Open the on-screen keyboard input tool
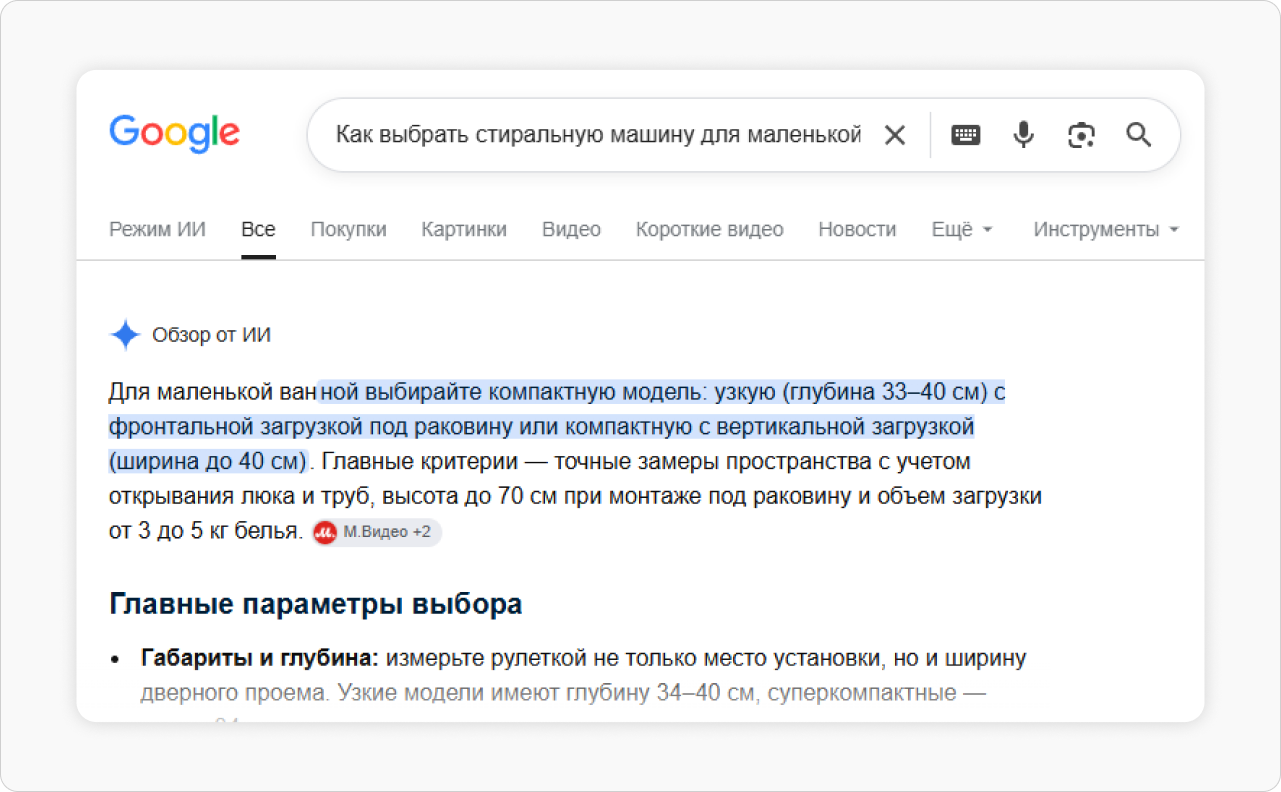This screenshot has width=1281, height=792. pos(966,135)
